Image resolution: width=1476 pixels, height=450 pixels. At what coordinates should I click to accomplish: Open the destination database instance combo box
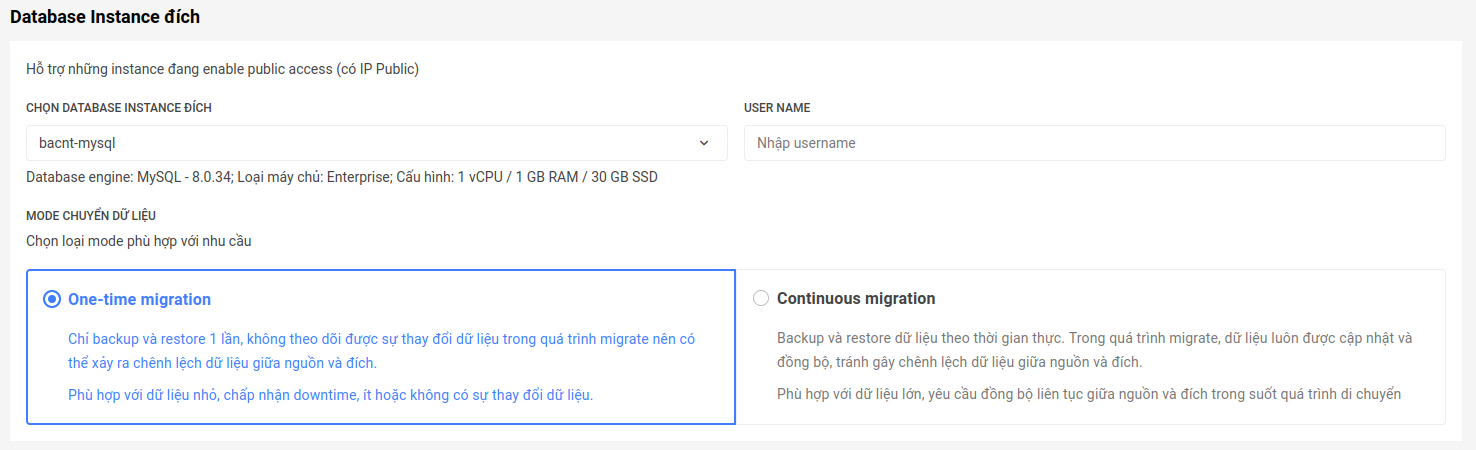point(377,143)
